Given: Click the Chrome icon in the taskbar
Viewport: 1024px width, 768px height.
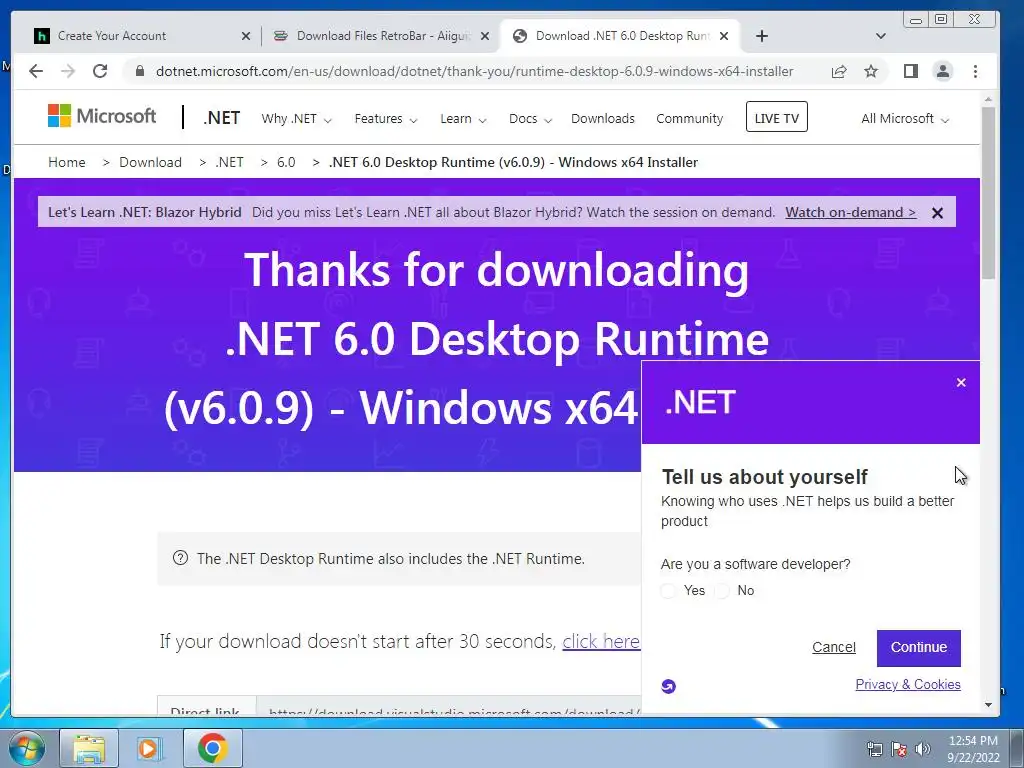Looking at the screenshot, I should click(x=212, y=748).
